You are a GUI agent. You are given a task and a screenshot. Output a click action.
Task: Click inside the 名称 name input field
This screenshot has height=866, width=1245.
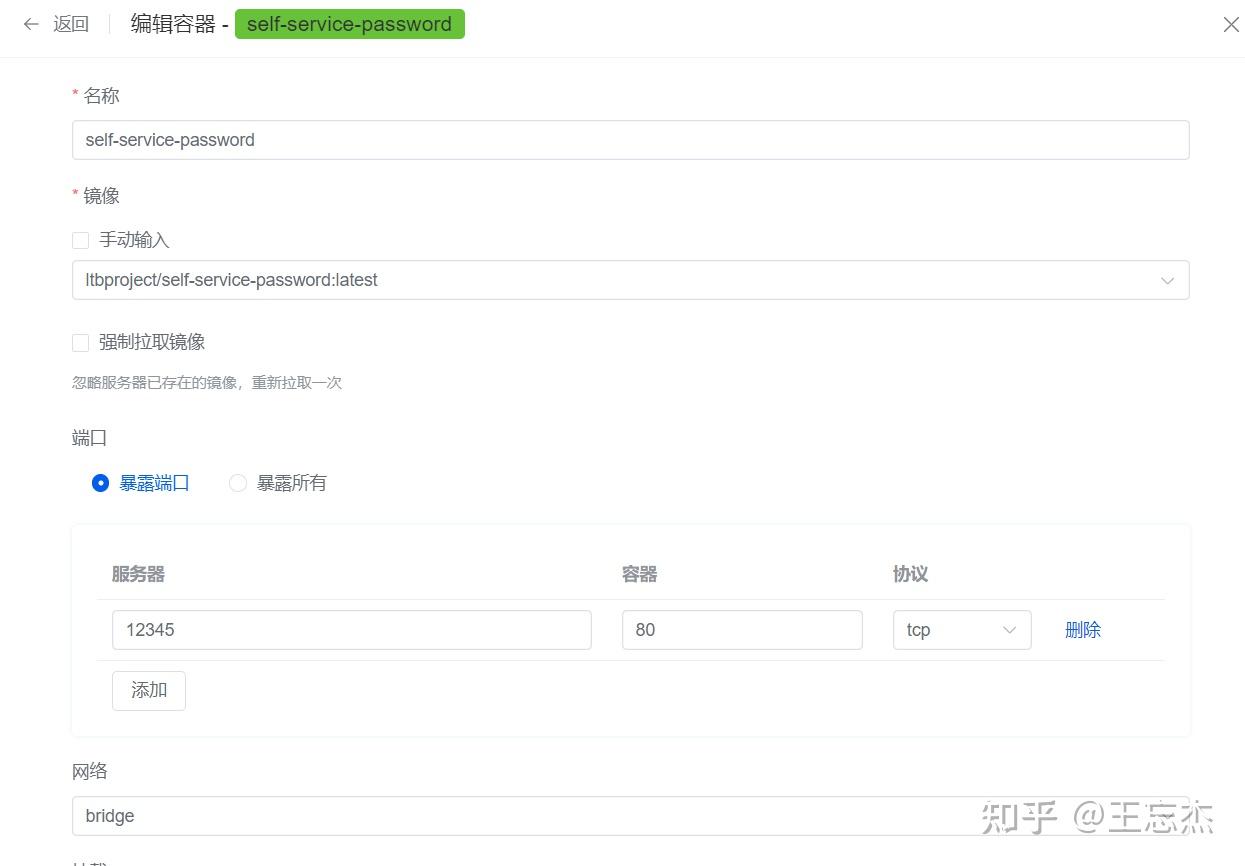(630, 140)
